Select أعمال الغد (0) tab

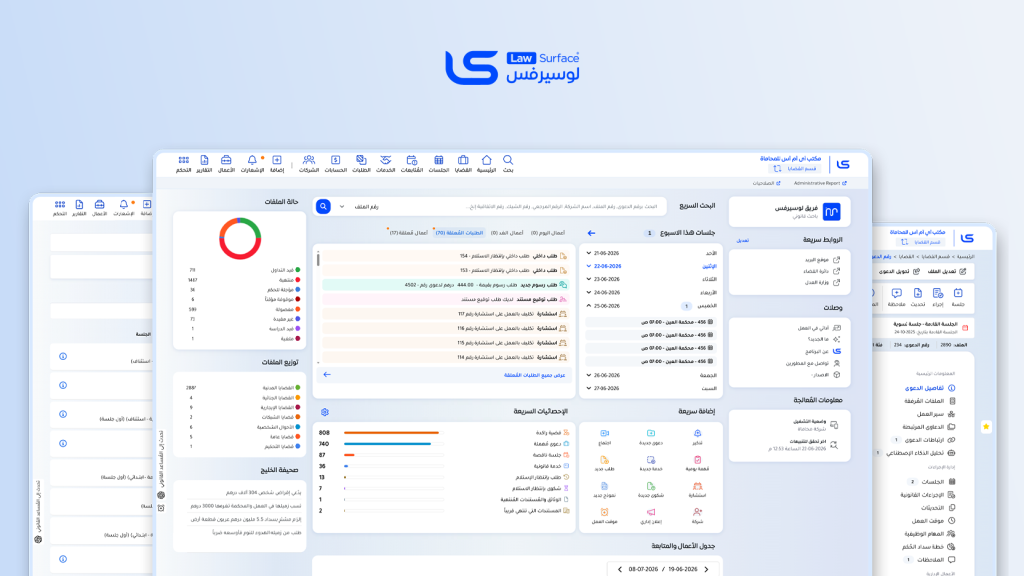tap(507, 232)
